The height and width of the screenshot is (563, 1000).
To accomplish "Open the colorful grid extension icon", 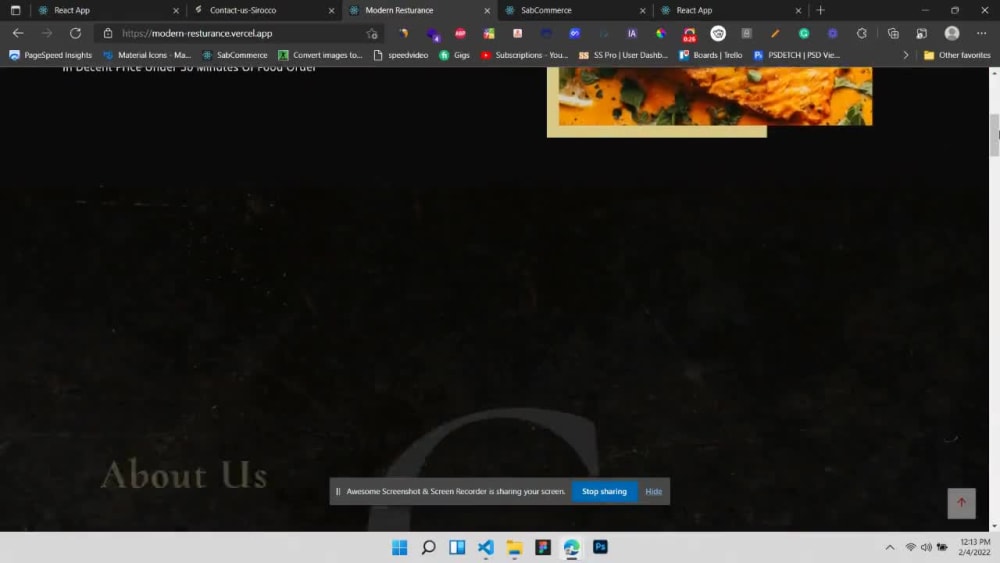I will click(x=489, y=33).
